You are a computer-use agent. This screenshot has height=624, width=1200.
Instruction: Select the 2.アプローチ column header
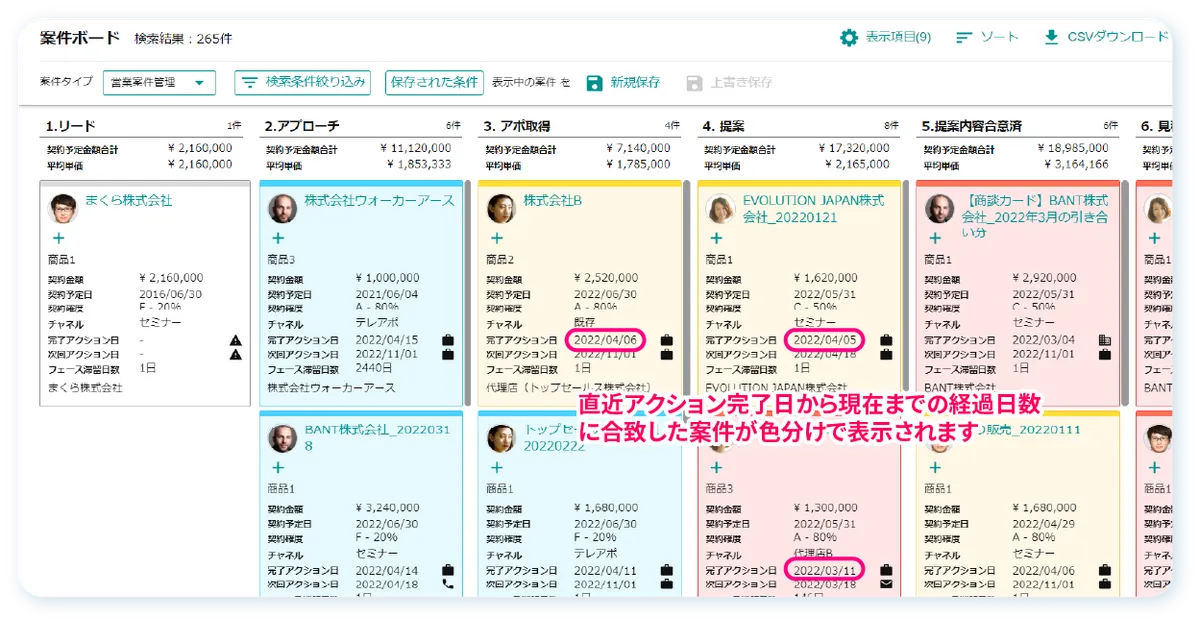point(302,127)
